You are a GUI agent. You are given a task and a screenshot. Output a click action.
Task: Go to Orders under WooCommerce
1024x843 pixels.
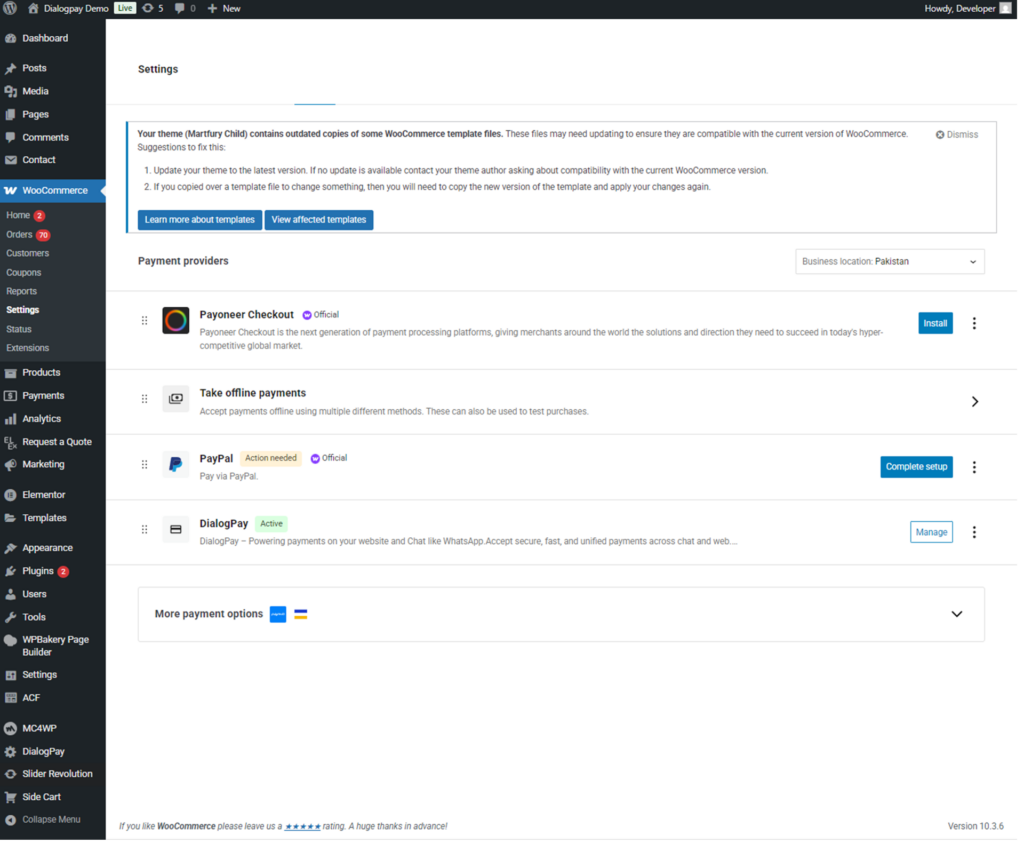tap(19, 235)
